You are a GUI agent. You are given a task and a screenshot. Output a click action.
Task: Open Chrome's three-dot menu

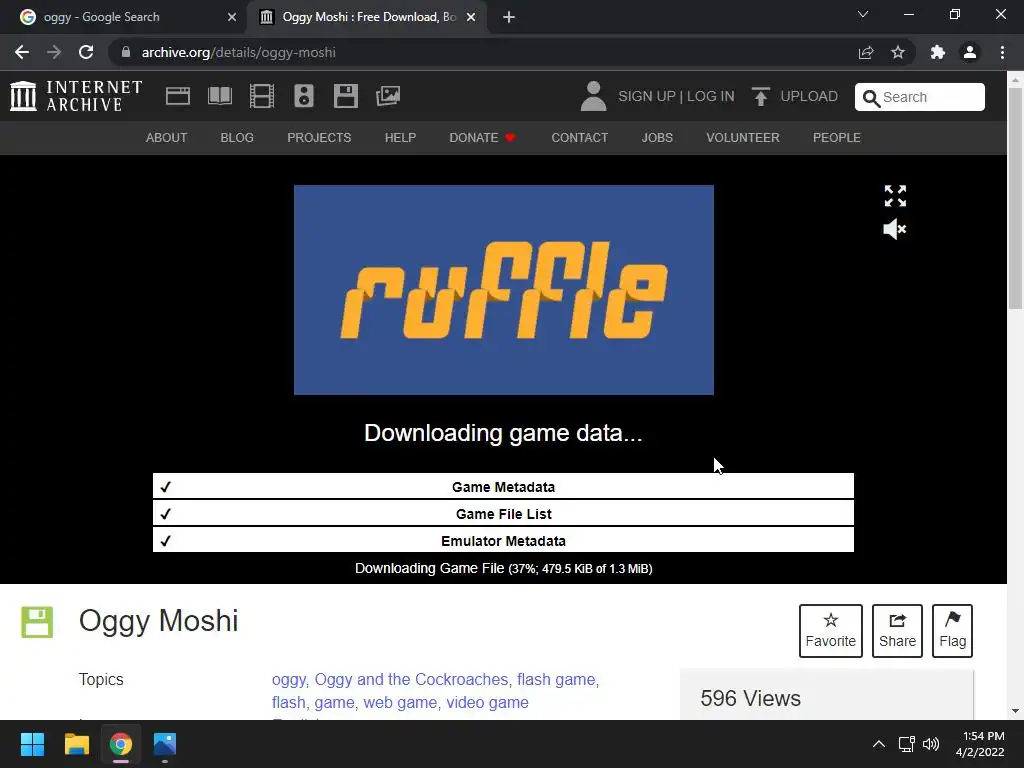1002,52
